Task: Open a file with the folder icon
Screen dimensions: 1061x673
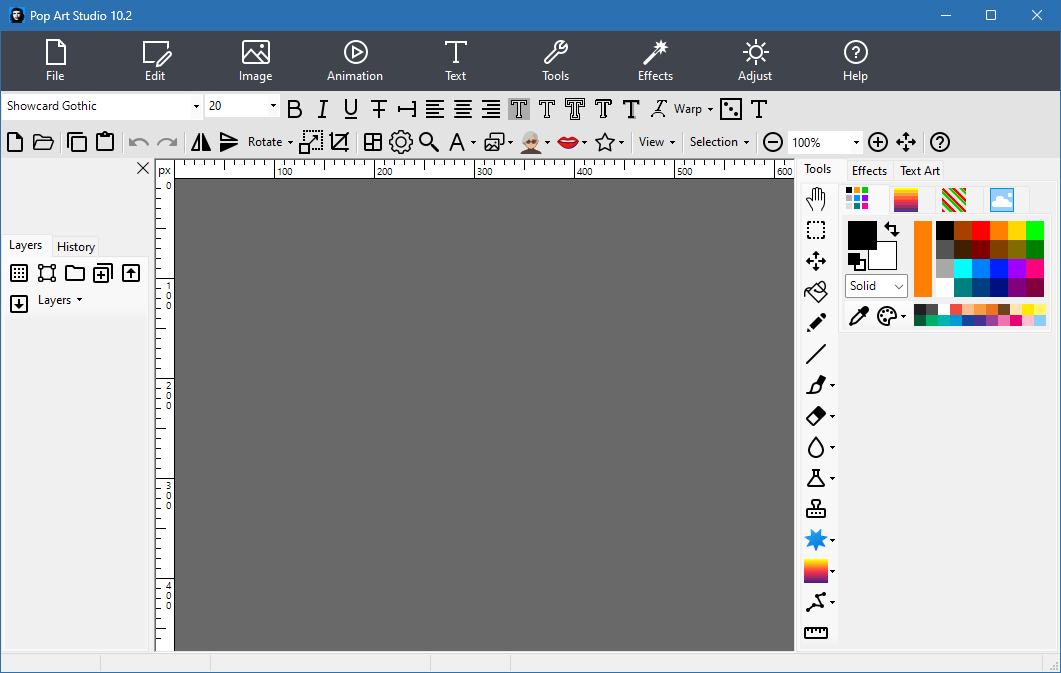Action: click(x=43, y=142)
